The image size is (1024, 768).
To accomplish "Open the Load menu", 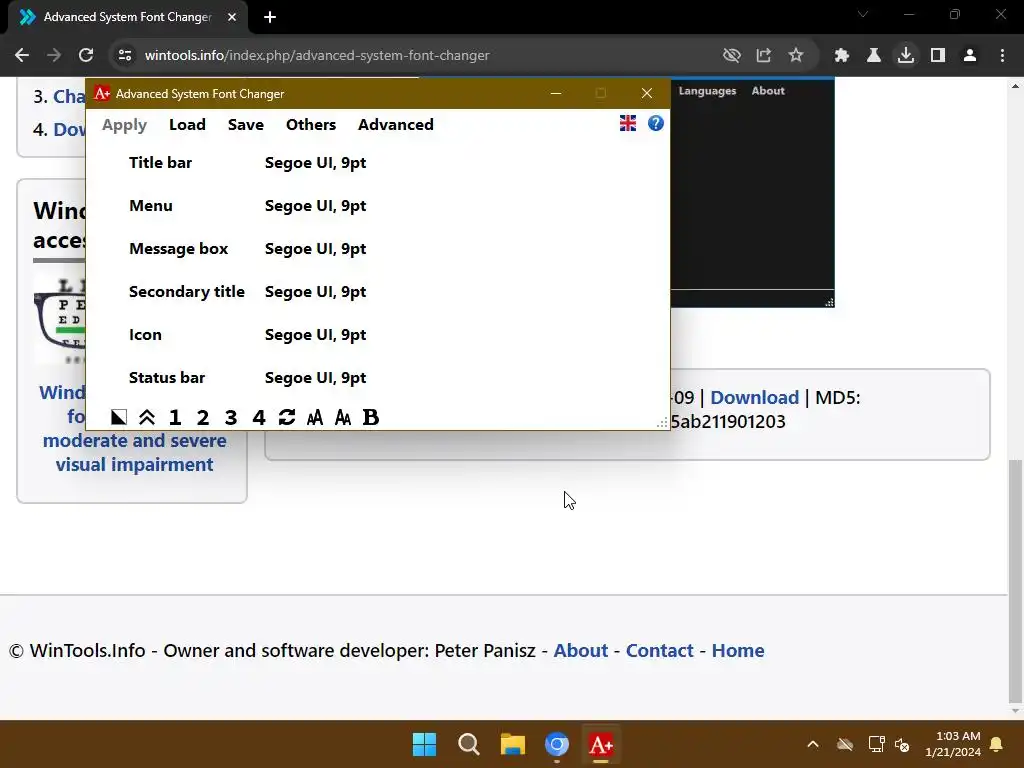I will click(187, 125).
